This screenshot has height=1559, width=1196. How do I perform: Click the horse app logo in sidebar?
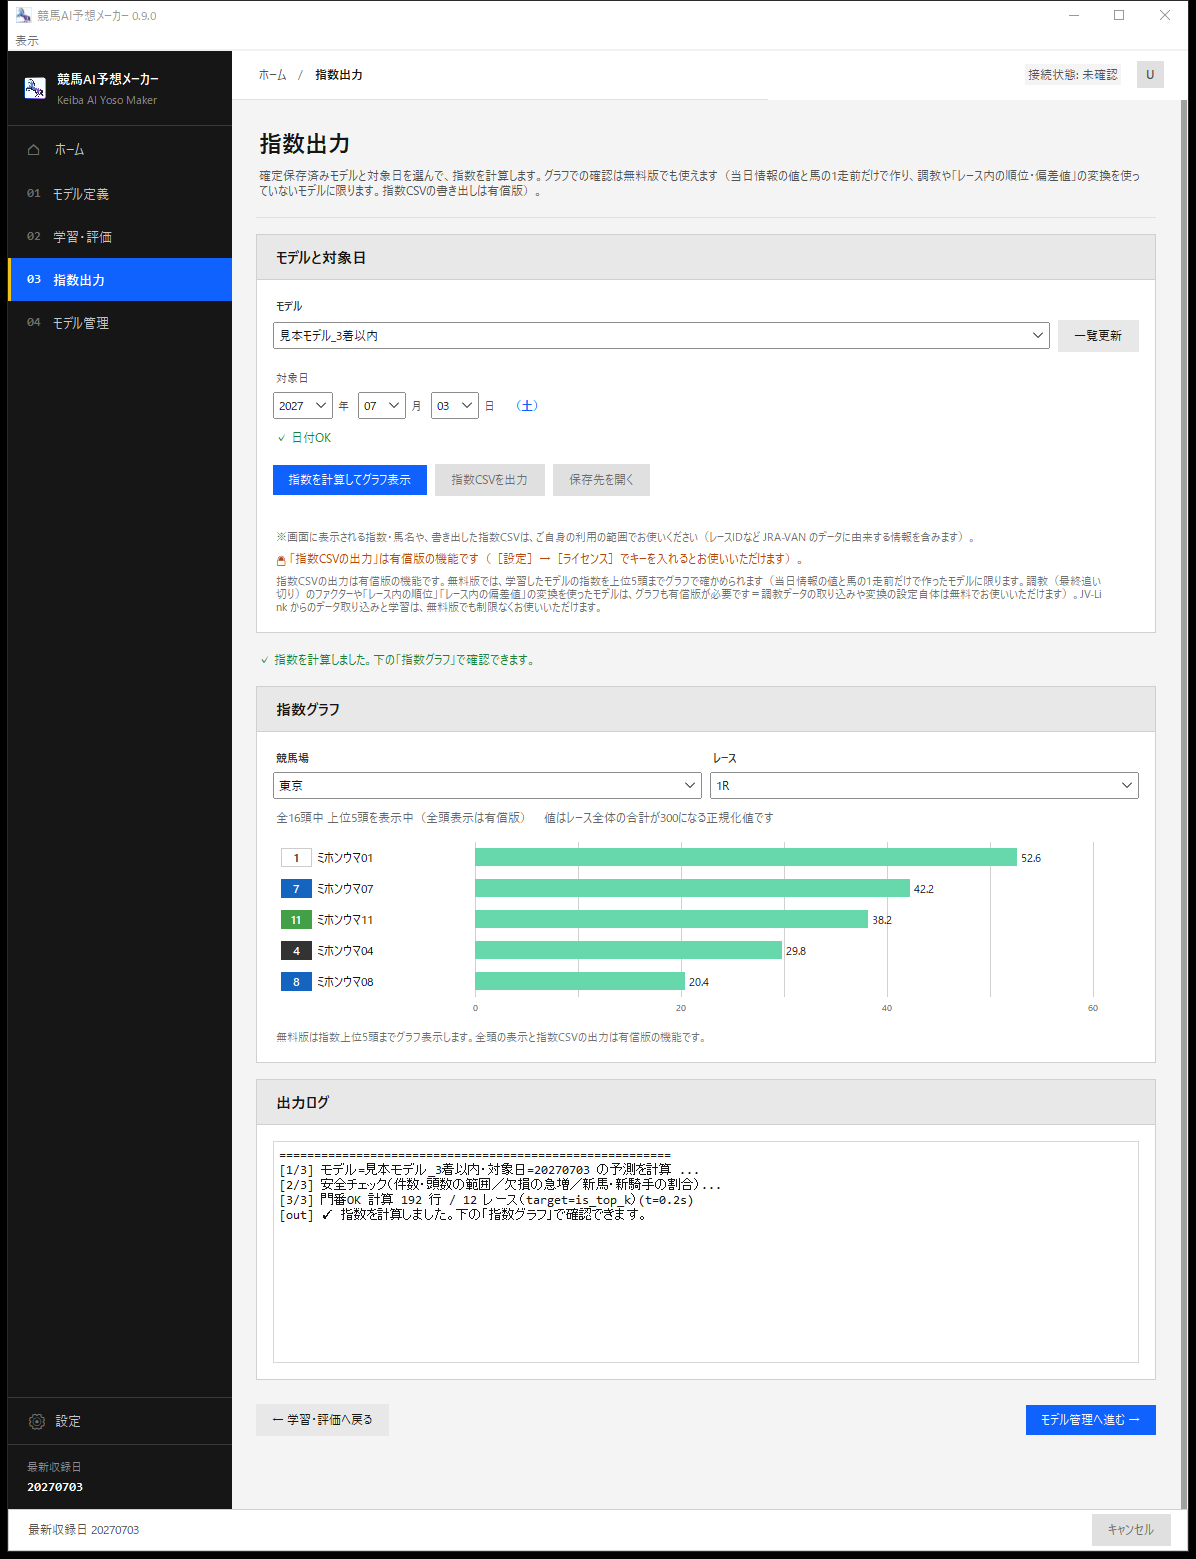click(x=35, y=88)
